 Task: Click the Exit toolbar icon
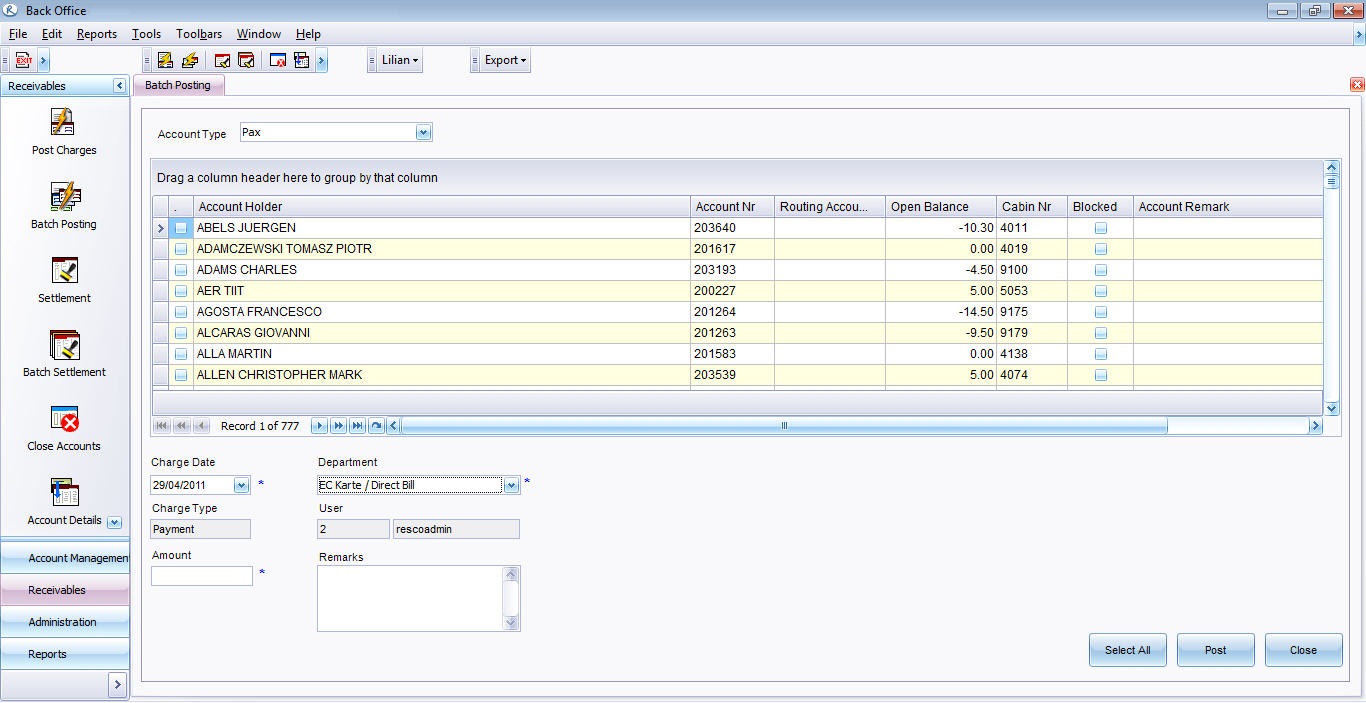(24, 60)
